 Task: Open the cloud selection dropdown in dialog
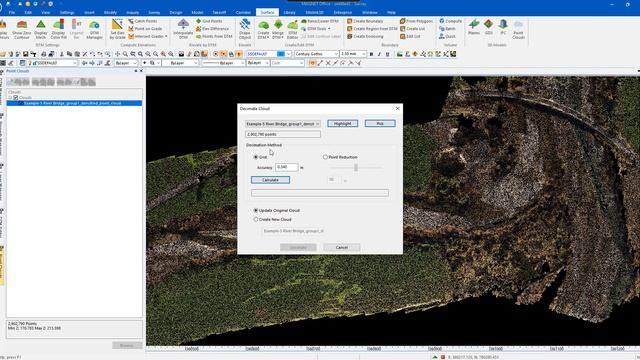point(282,124)
